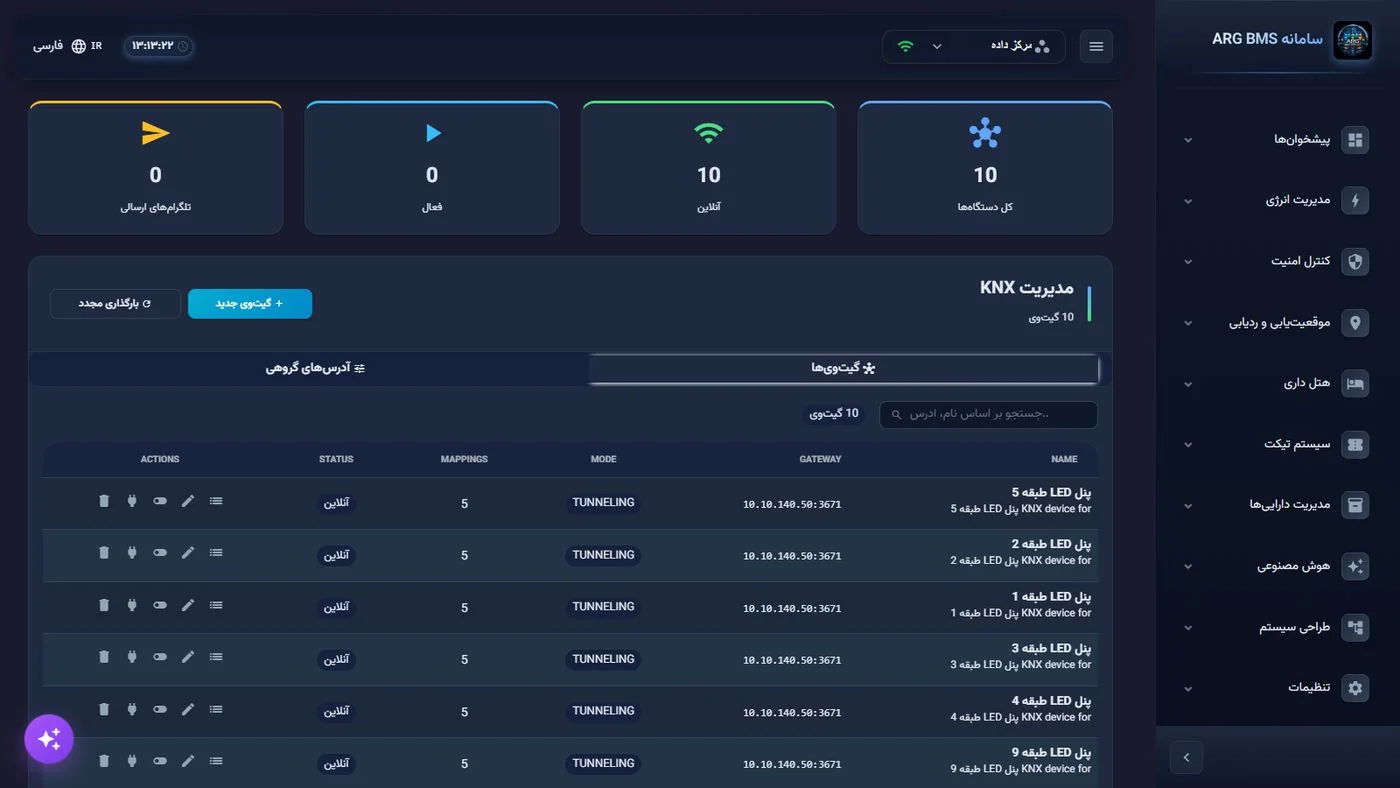
Task: Open the mappings list for پنل LED طبقه 2
Action: coord(216,553)
